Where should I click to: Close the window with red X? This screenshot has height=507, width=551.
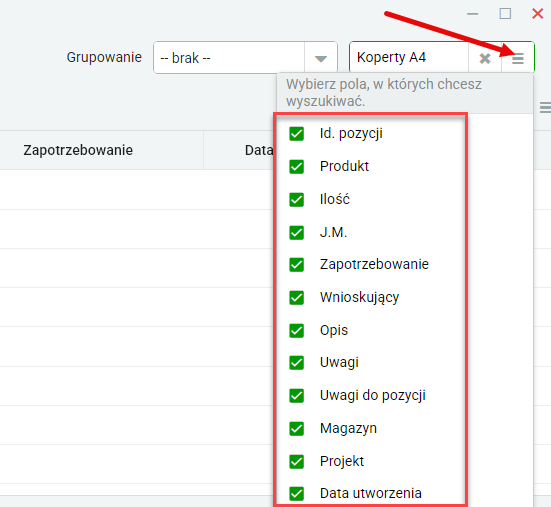click(x=538, y=14)
